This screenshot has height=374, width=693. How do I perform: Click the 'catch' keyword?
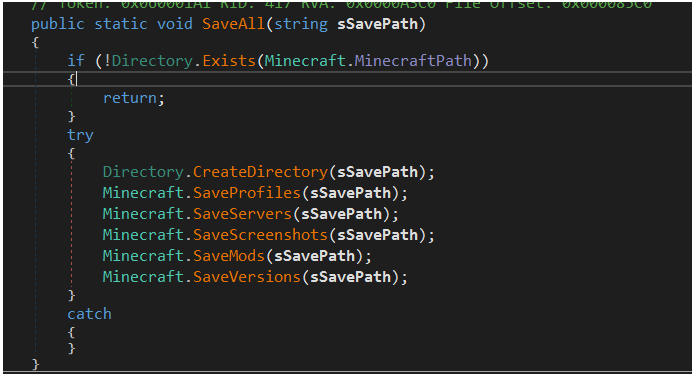[89, 314]
